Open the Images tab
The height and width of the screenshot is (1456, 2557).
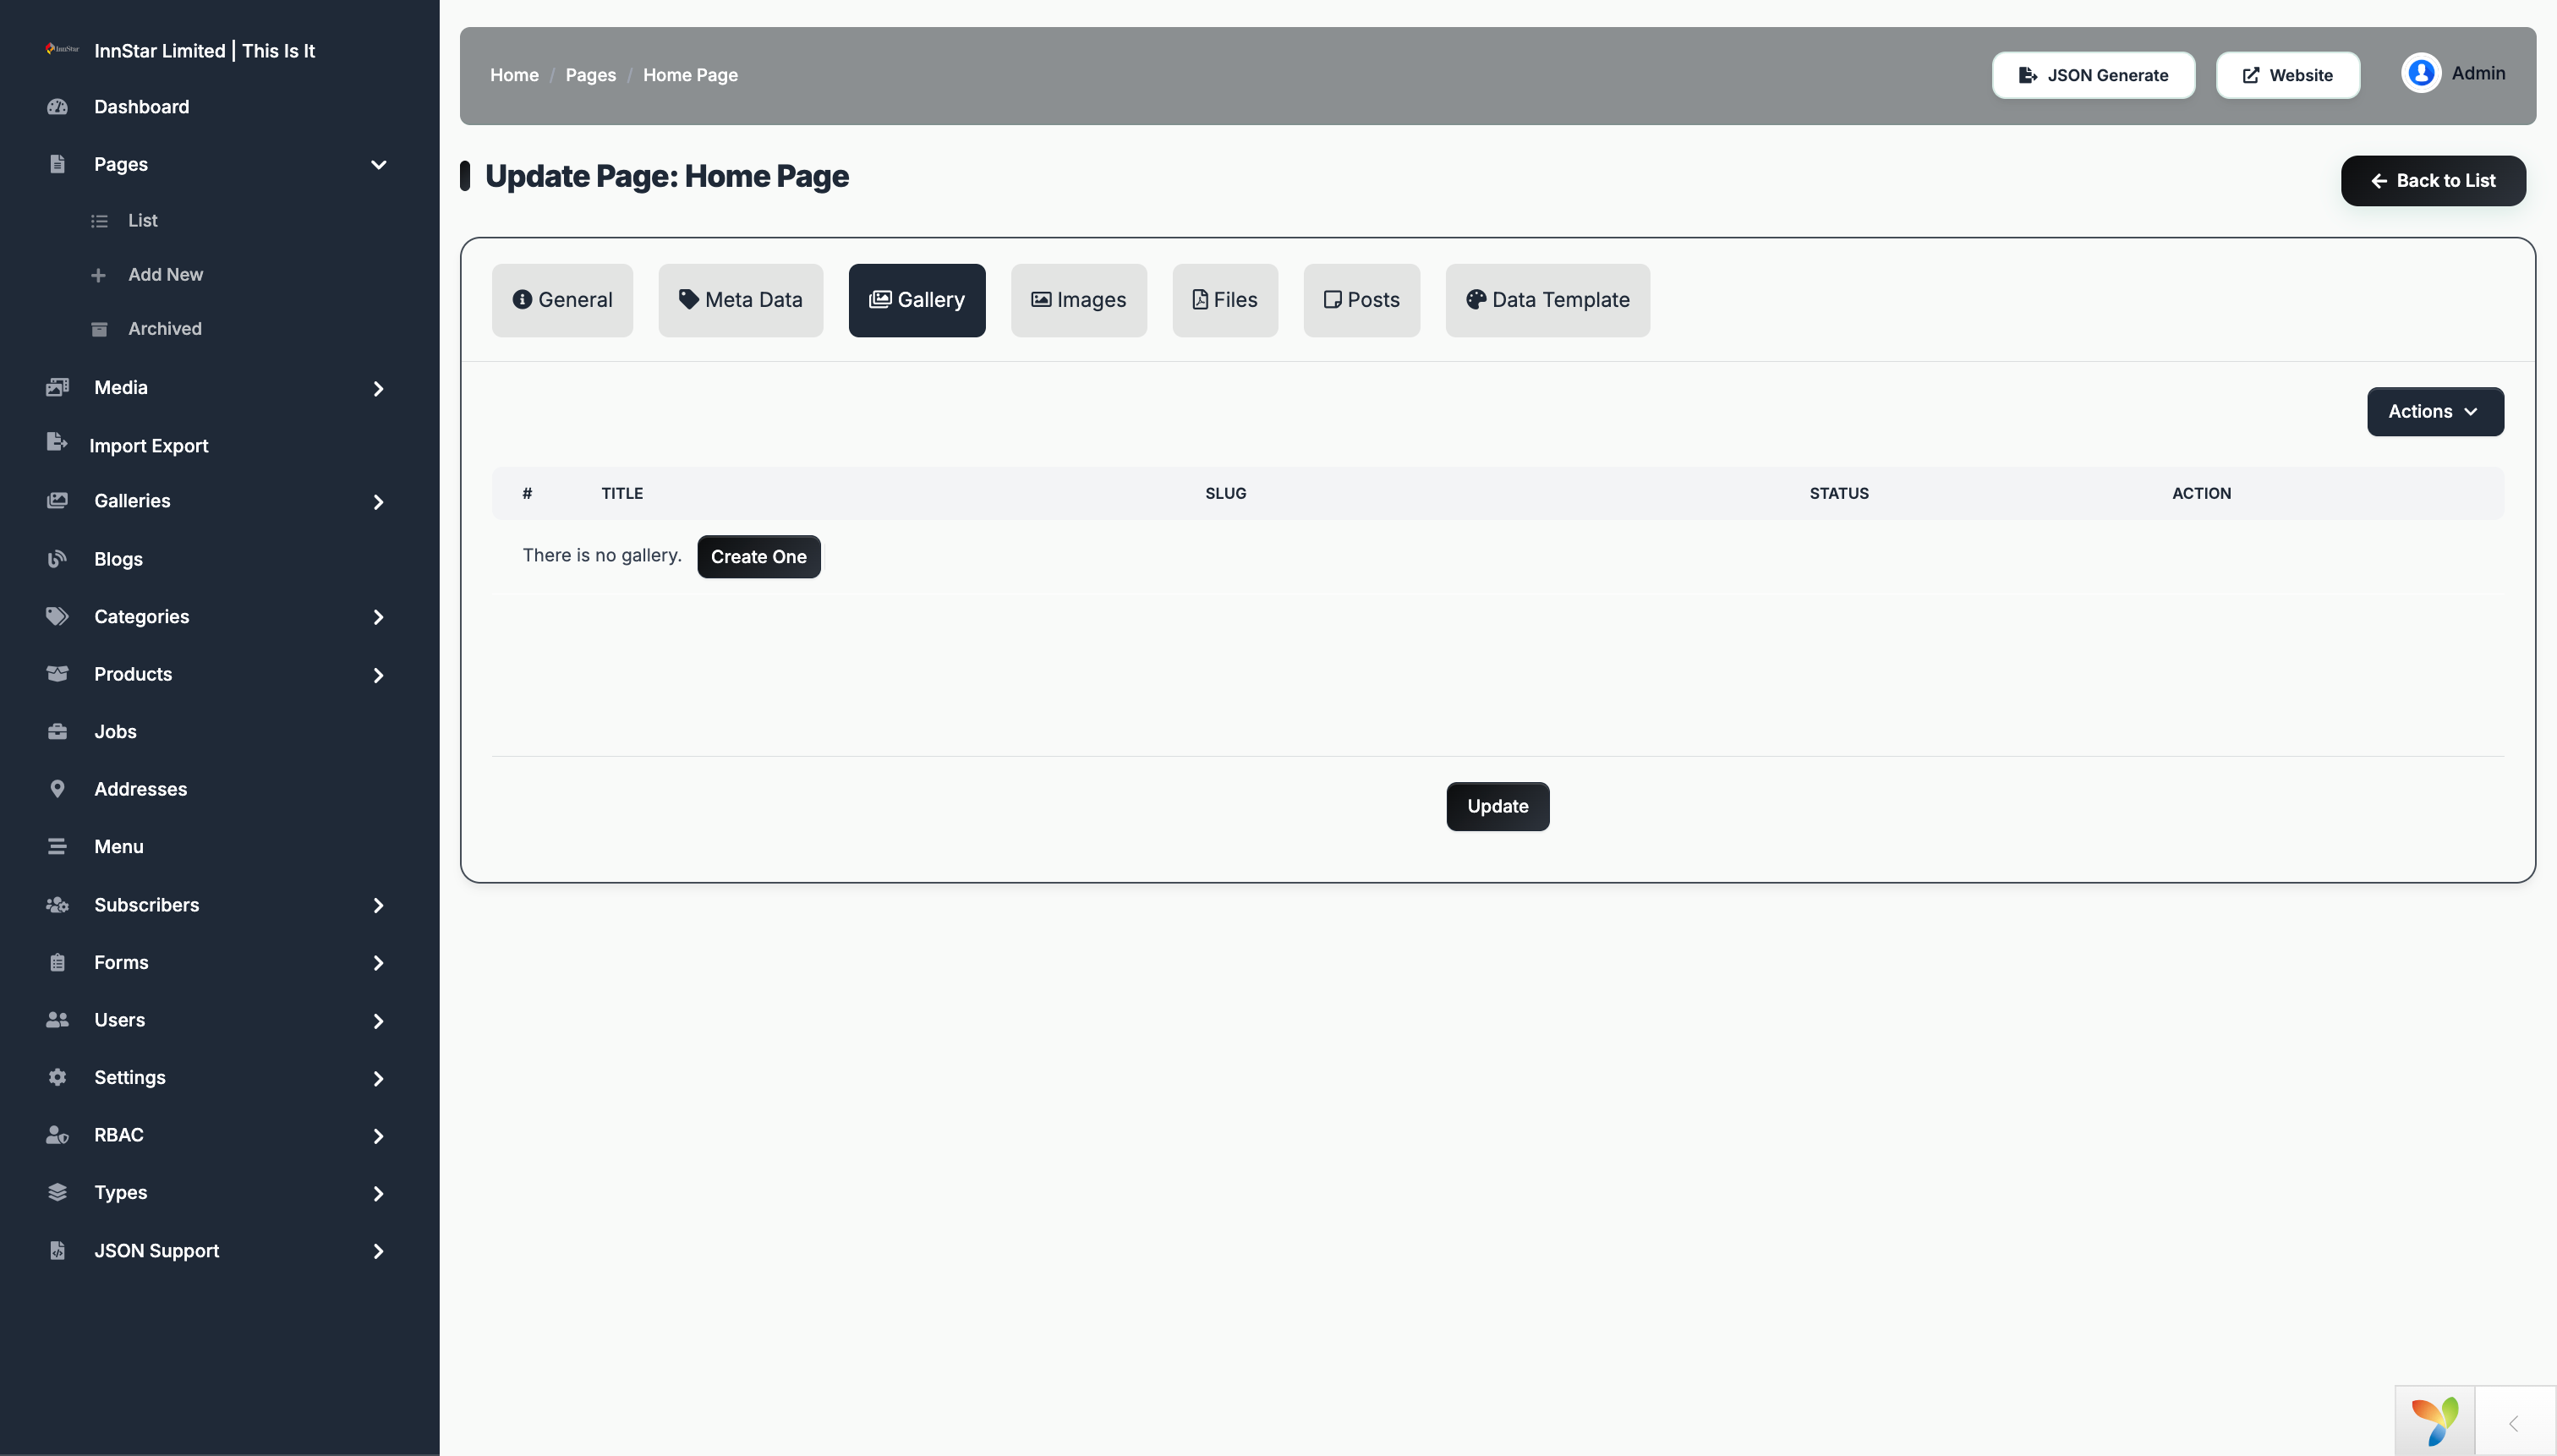coord(1078,300)
